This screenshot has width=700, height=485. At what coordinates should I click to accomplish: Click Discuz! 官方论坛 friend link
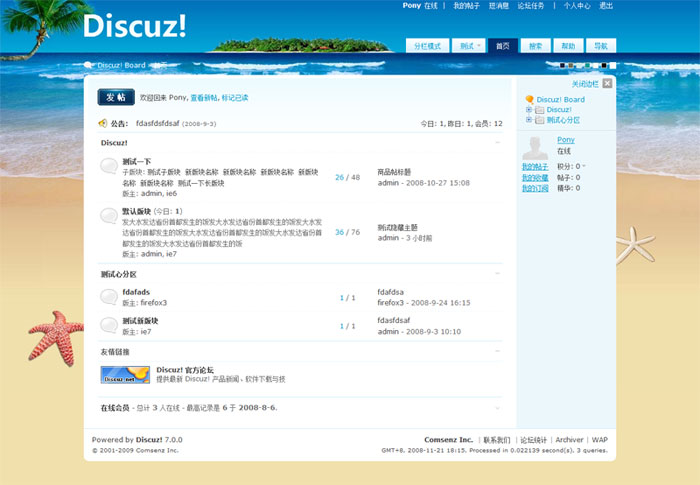tap(185, 370)
